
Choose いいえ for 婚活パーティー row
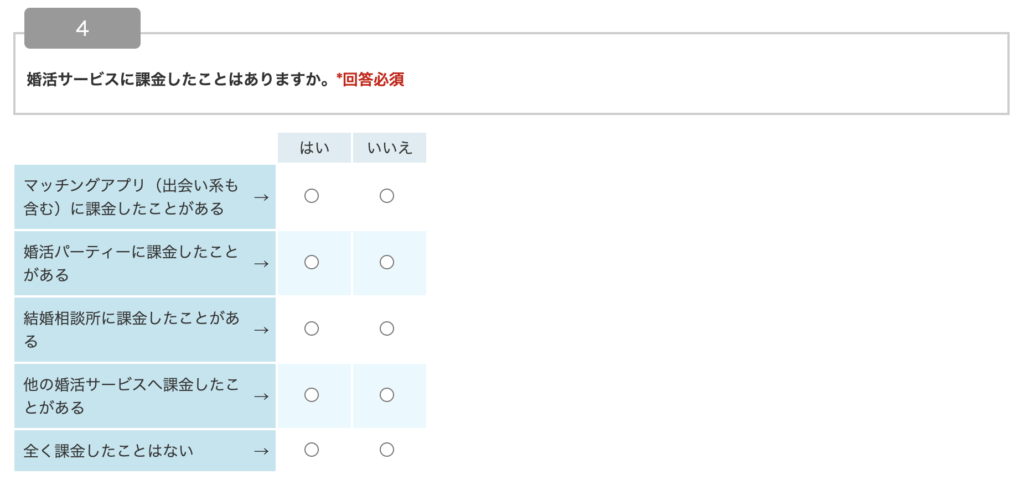387,263
